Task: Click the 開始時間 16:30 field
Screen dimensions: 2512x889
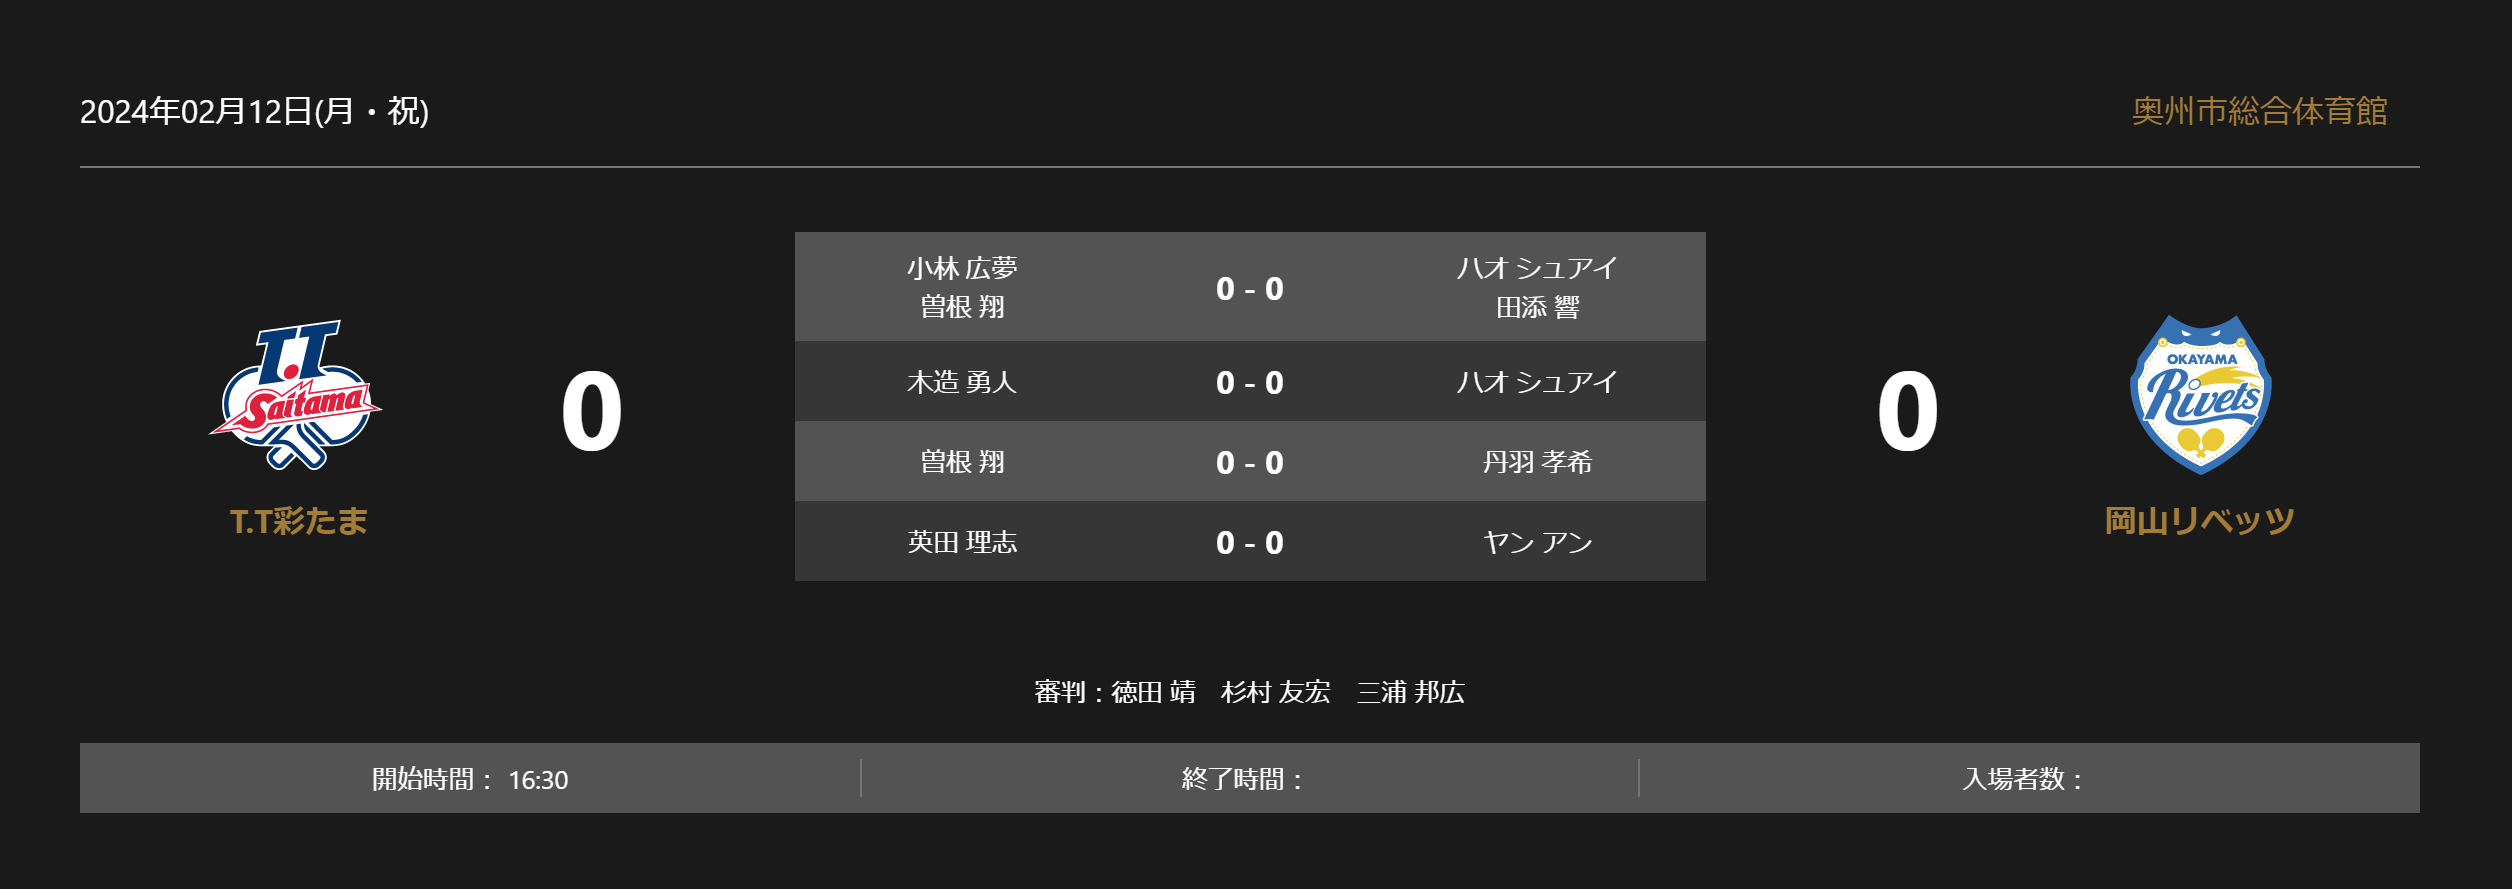Action: pyautogui.click(x=470, y=779)
